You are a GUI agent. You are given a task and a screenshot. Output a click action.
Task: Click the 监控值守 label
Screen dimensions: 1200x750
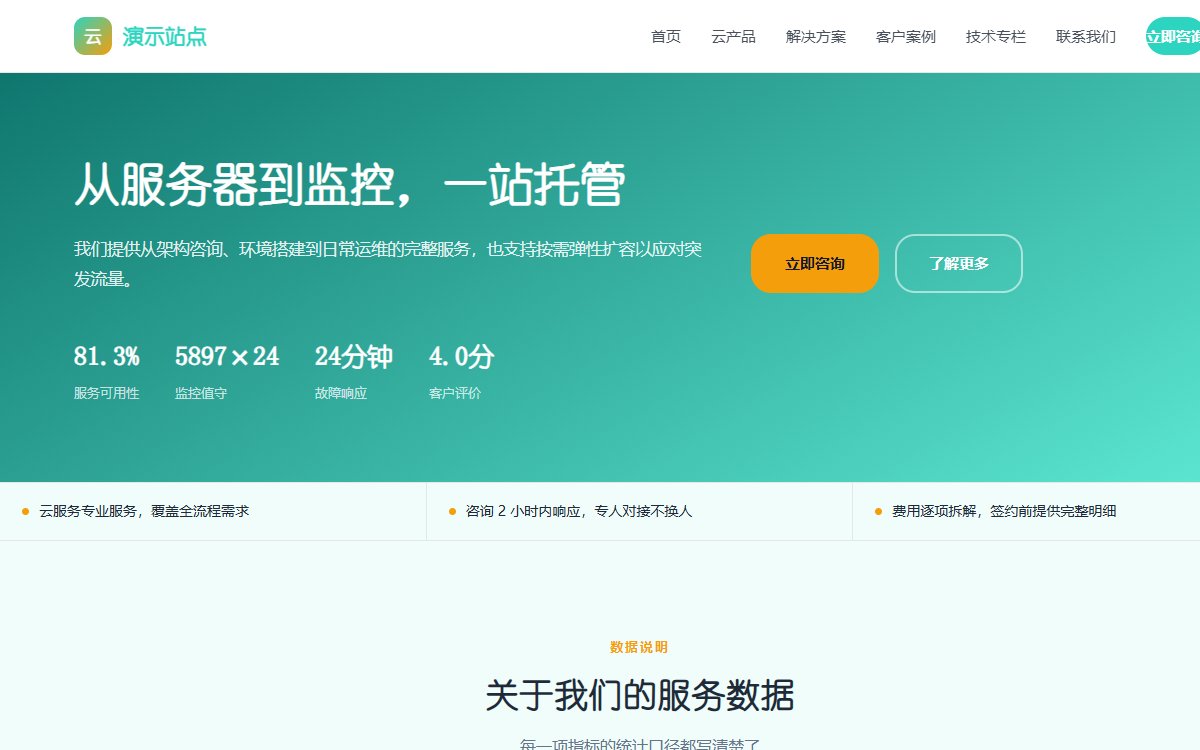click(x=201, y=394)
